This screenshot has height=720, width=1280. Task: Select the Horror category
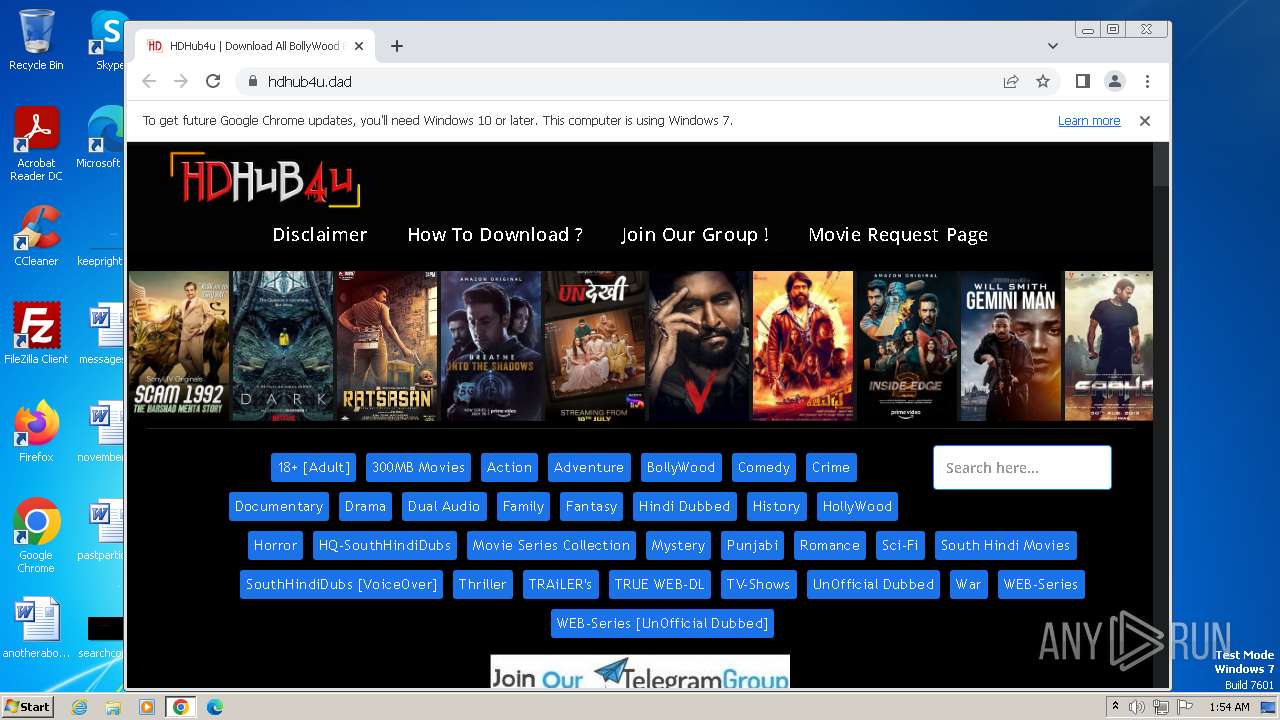coord(275,545)
